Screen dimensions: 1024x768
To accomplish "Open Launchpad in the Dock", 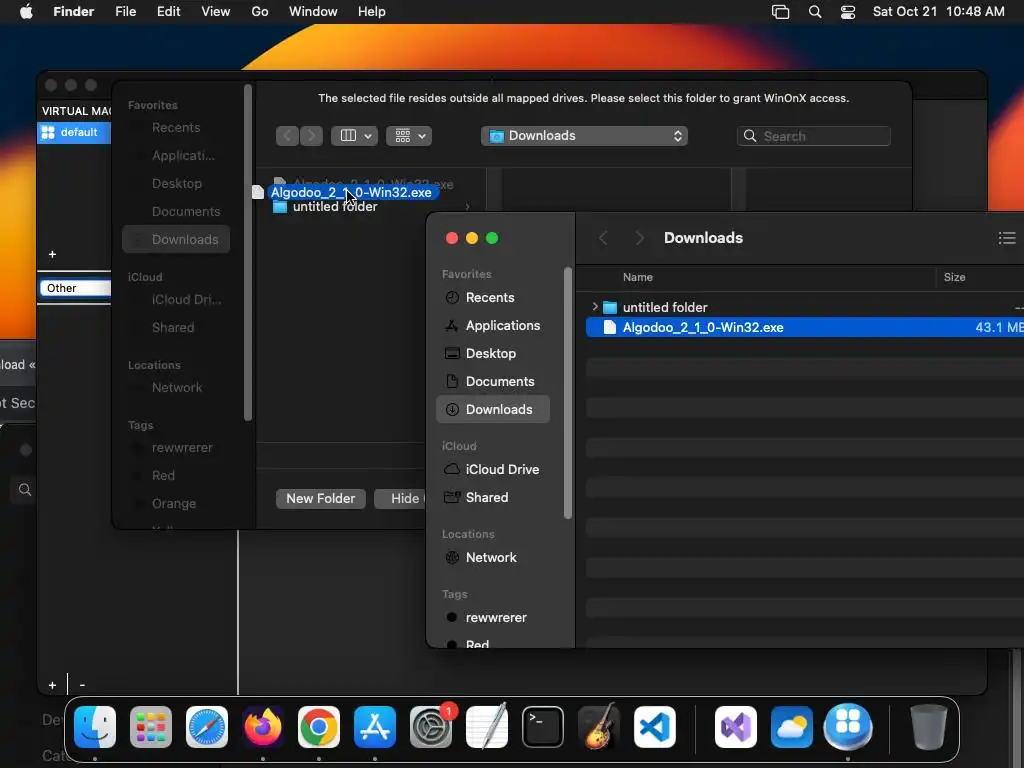I will pos(151,727).
